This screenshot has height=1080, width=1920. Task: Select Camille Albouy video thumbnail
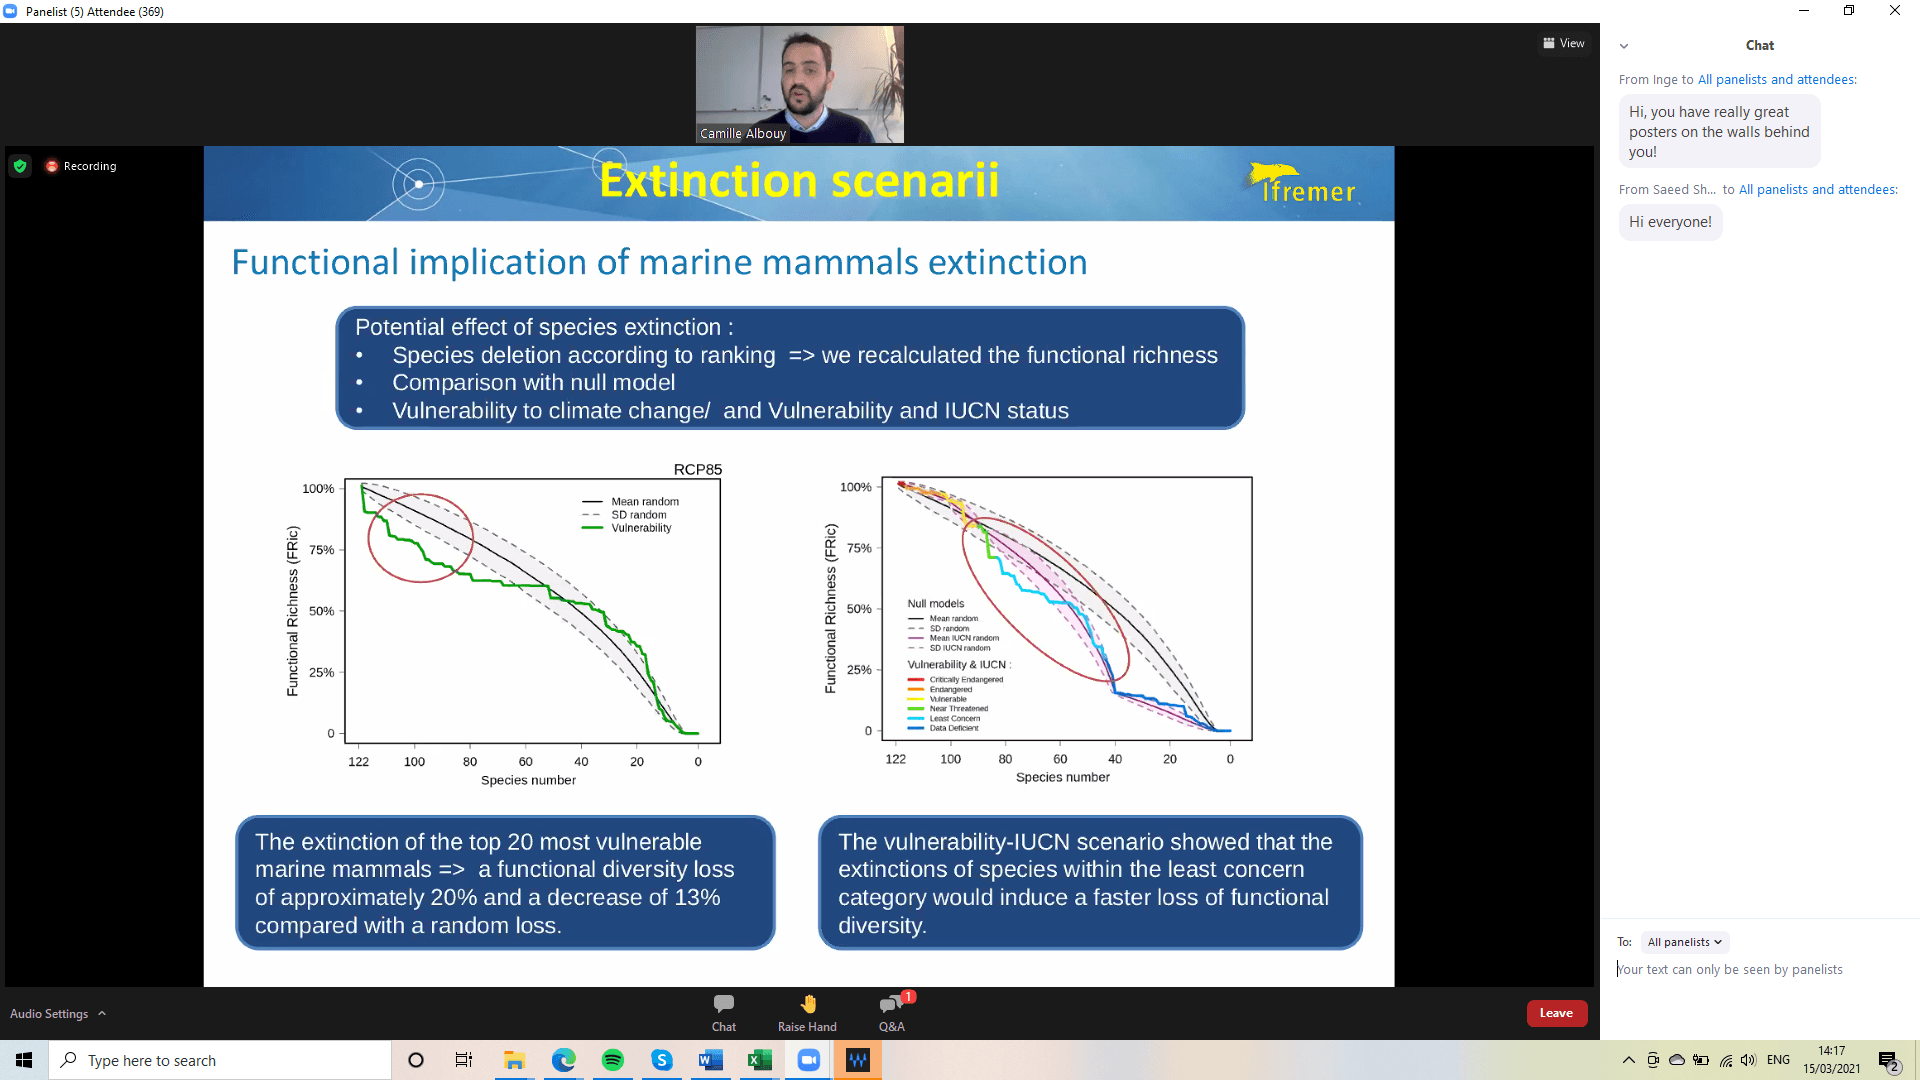pos(800,84)
